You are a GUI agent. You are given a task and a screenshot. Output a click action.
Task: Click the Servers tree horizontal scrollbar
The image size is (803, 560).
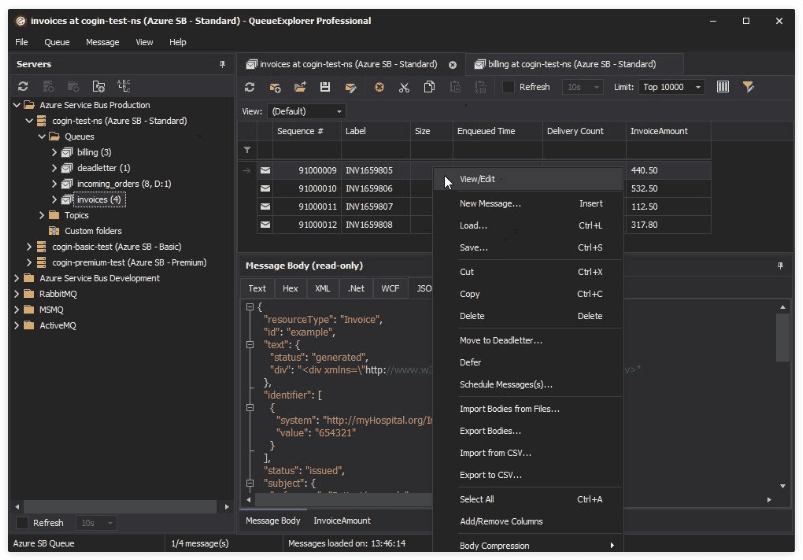tap(120, 506)
